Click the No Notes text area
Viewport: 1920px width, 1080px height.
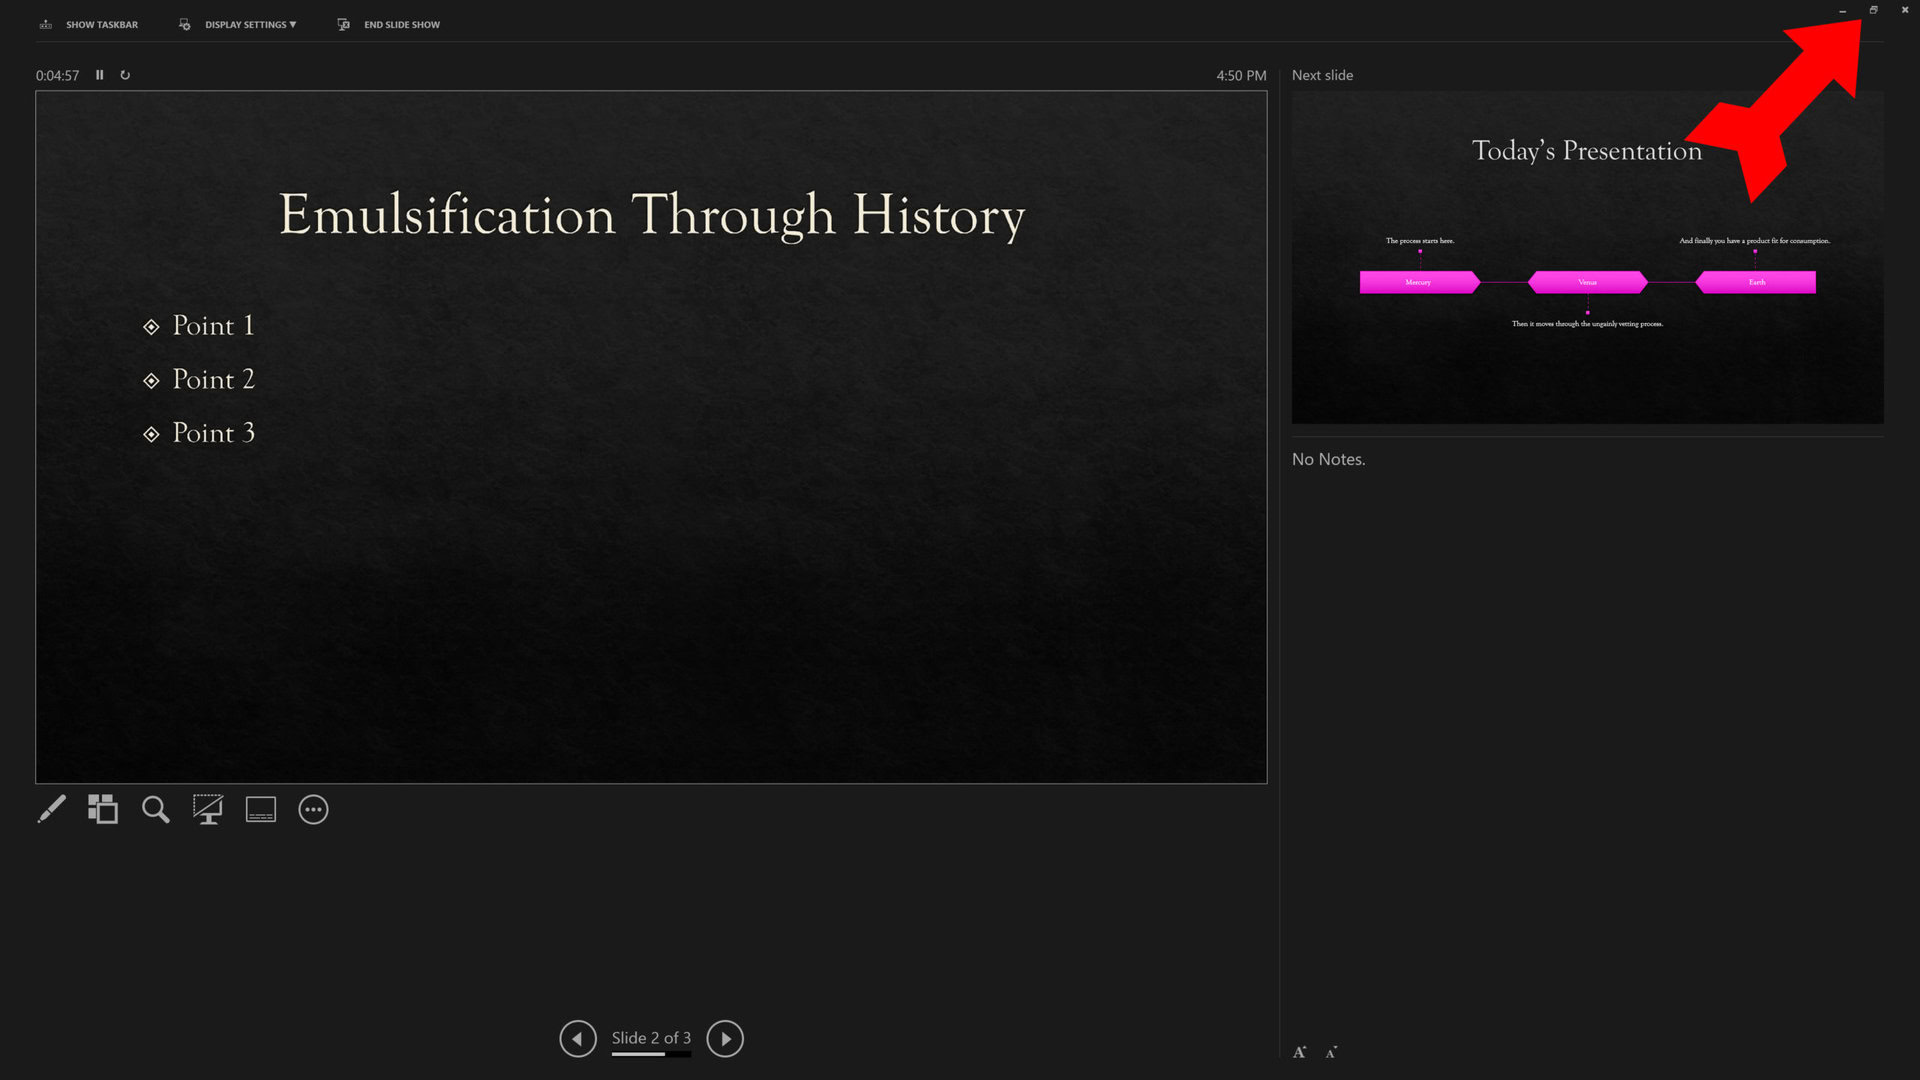click(1328, 459)
